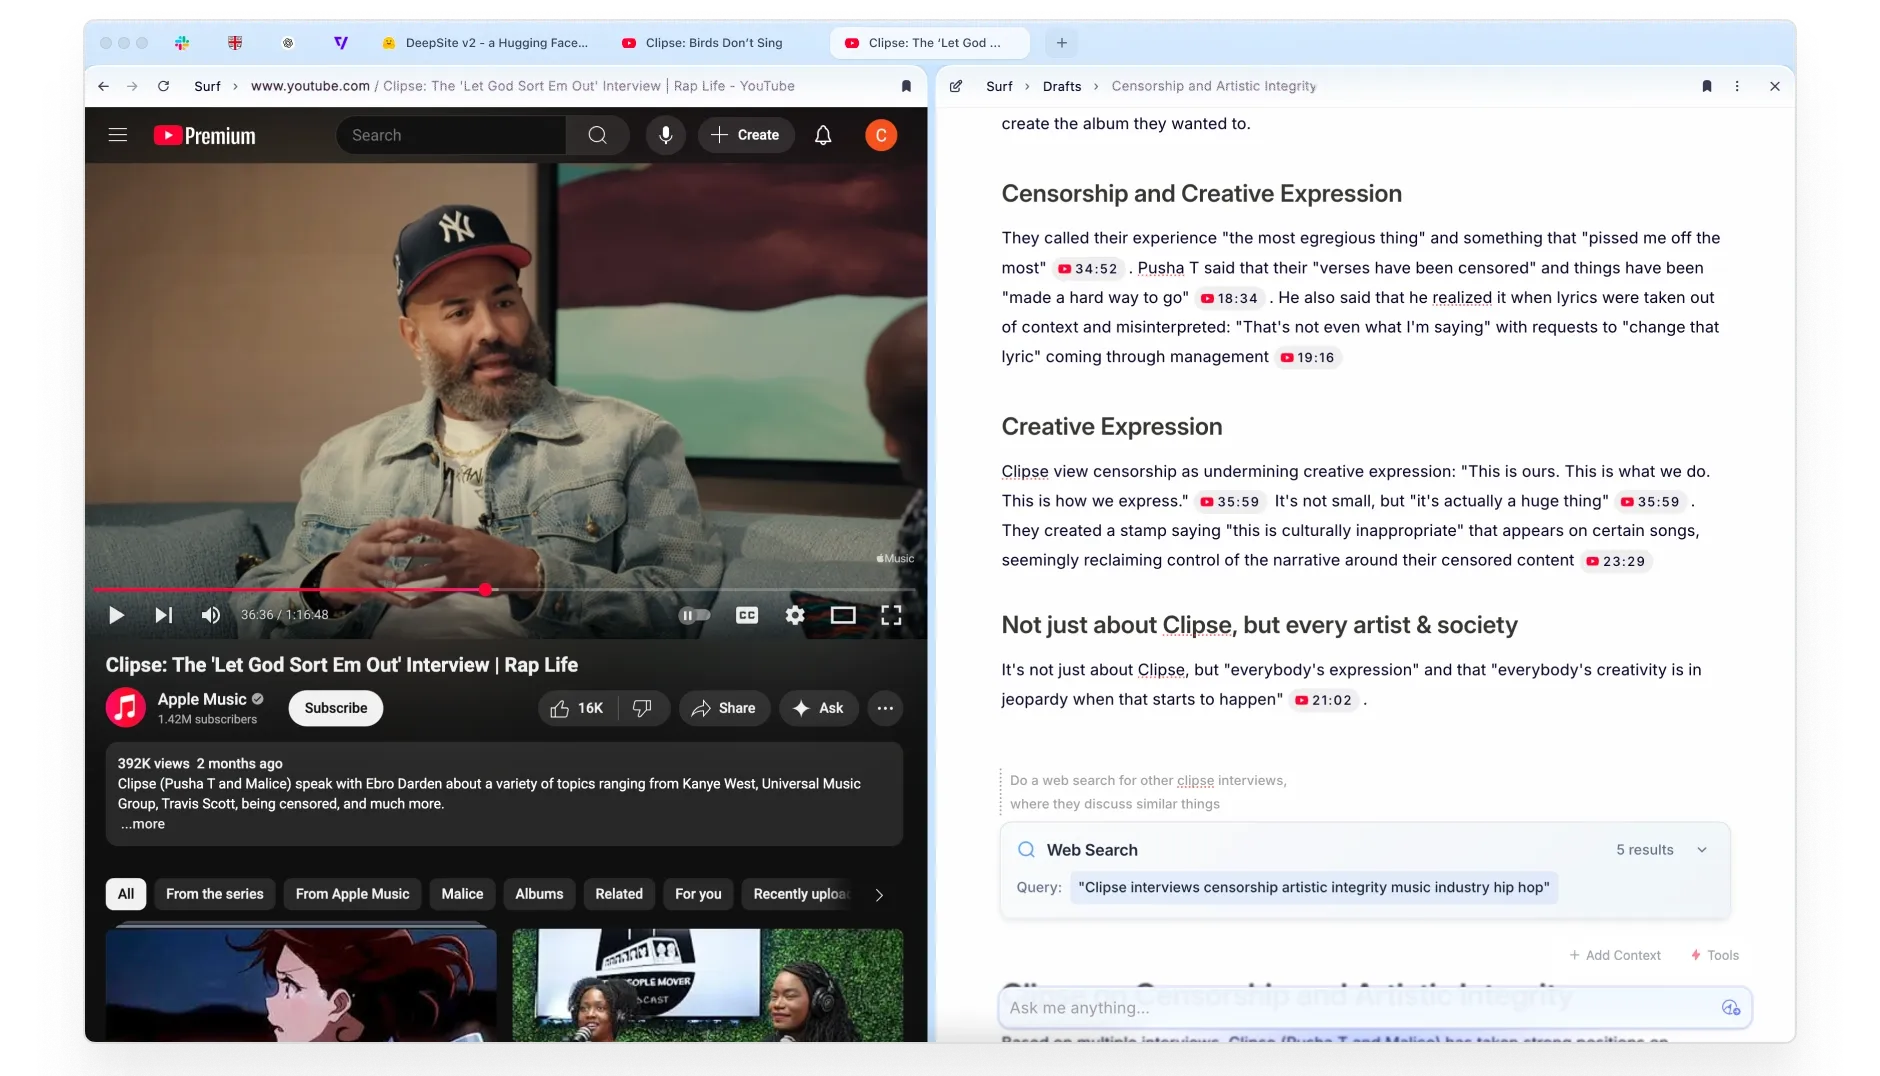The height and width of the screenshot is (1076, 1880).
Task: Seek in video progress bar
Action: pyautogui.click(x=505, y=590)
